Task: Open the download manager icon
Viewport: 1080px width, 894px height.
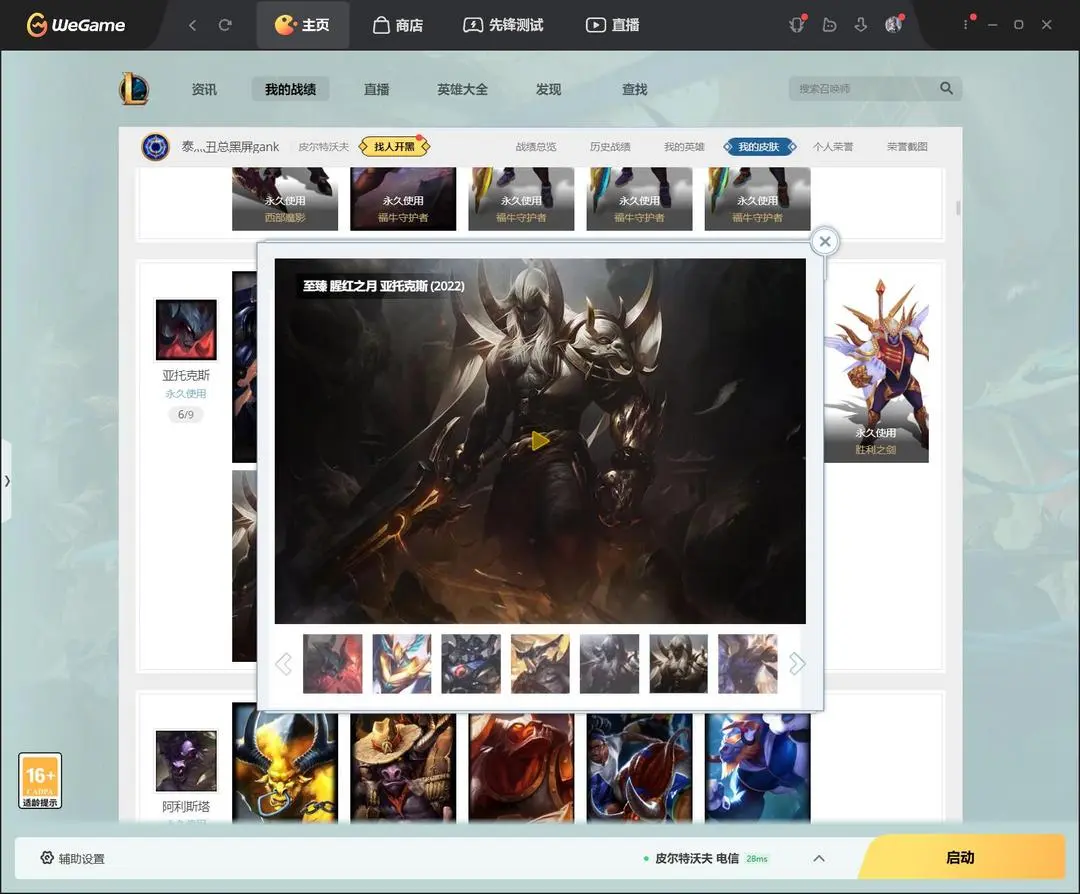Action: [861, 25]
